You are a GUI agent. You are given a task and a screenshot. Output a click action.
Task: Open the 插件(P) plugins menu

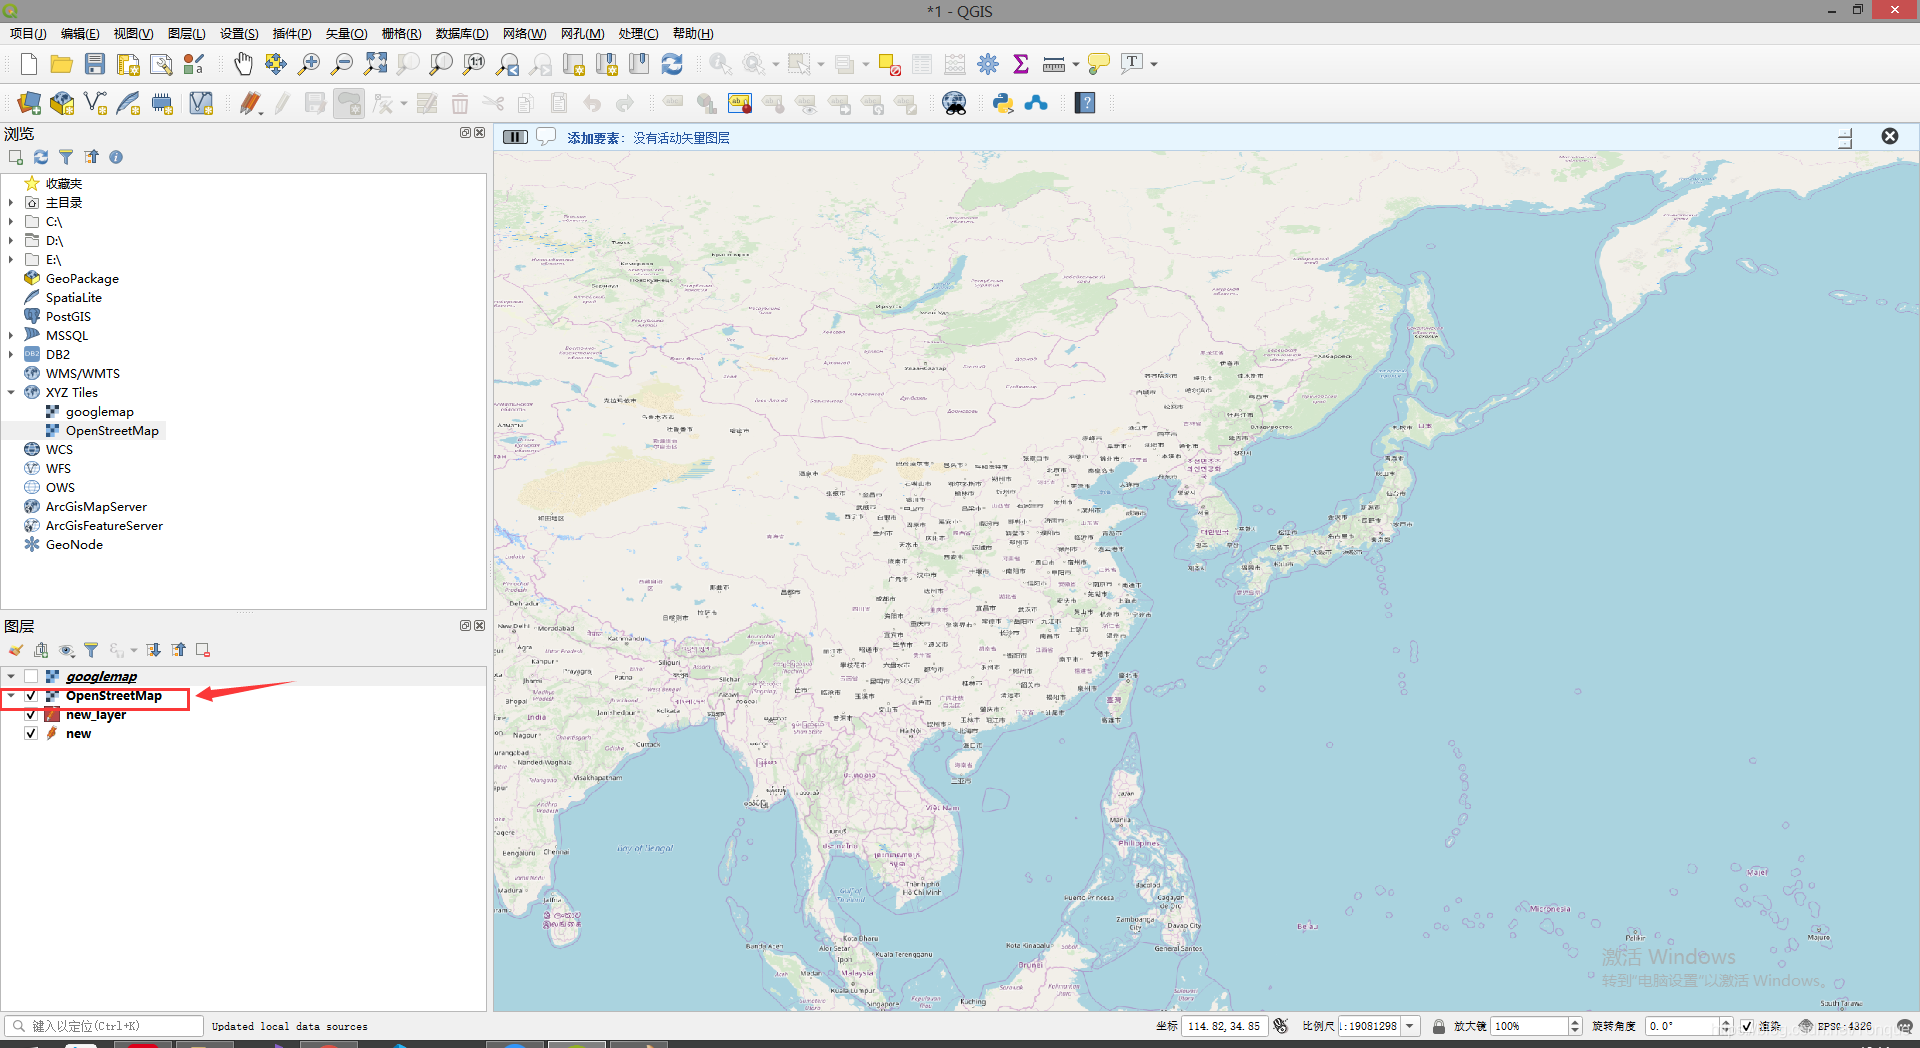coord(292,34)
